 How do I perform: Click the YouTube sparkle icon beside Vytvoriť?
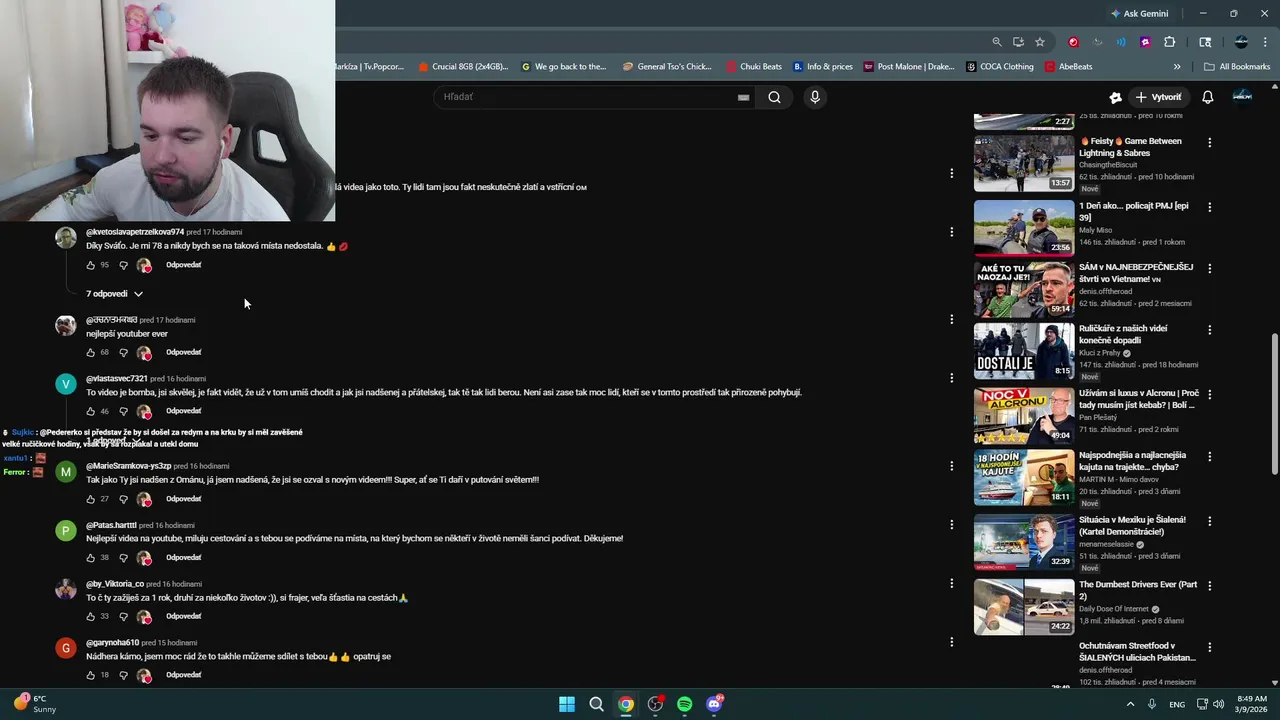[1115, 97]
